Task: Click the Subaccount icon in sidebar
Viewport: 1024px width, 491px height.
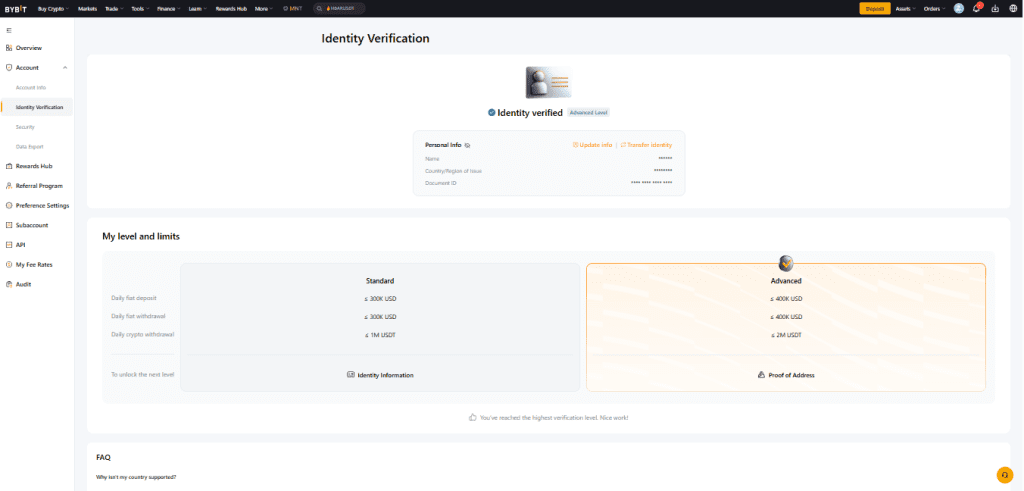Action: [8, 225]
